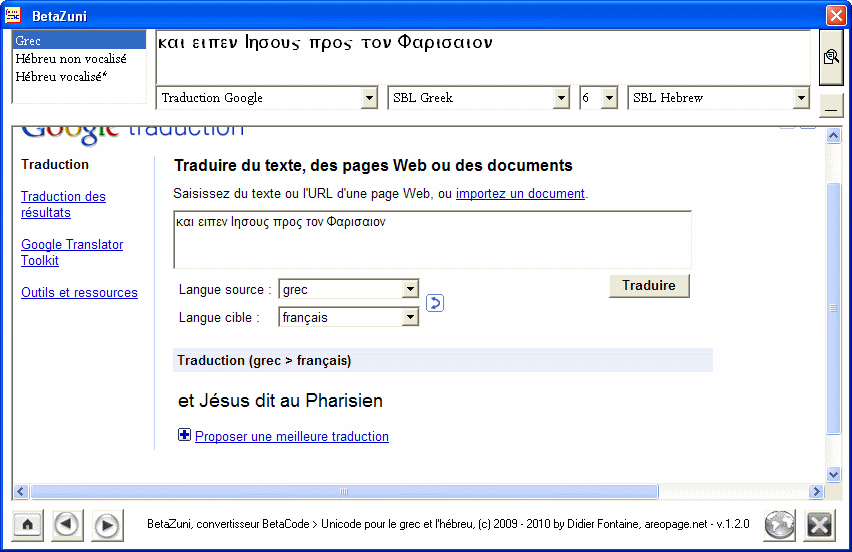852x552 pixels.
Task: Click the BetaZuni app icon in title bar
Action: 12,15
